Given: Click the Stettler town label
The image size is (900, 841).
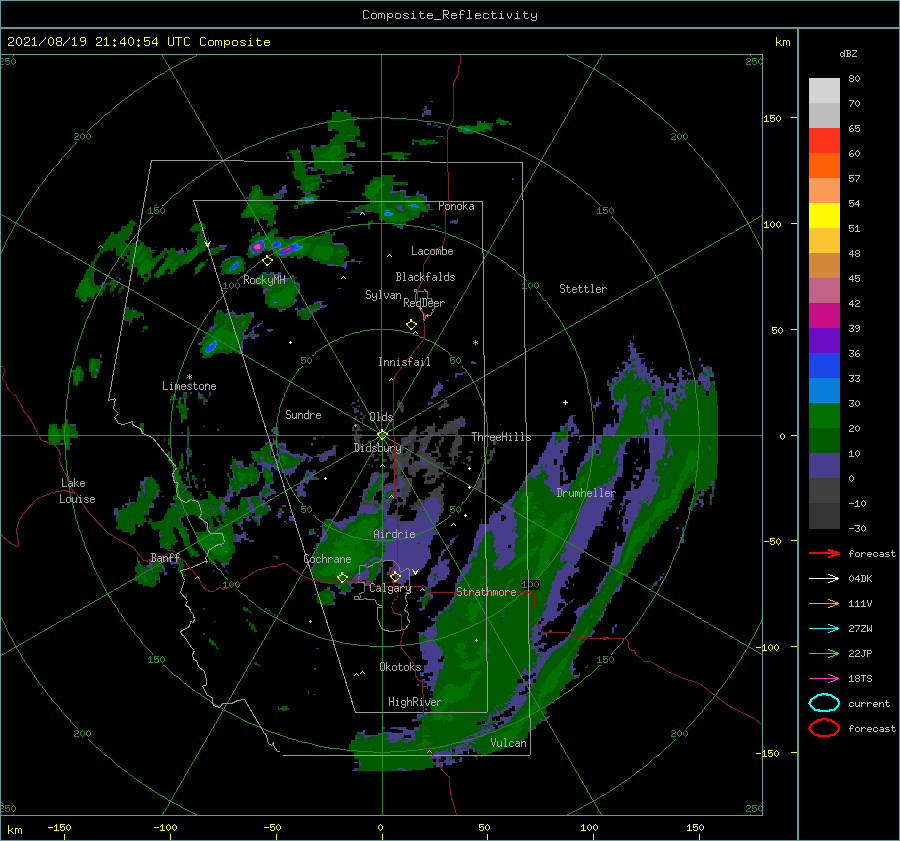Looking at the screenshot, I should tap(583, 289).
